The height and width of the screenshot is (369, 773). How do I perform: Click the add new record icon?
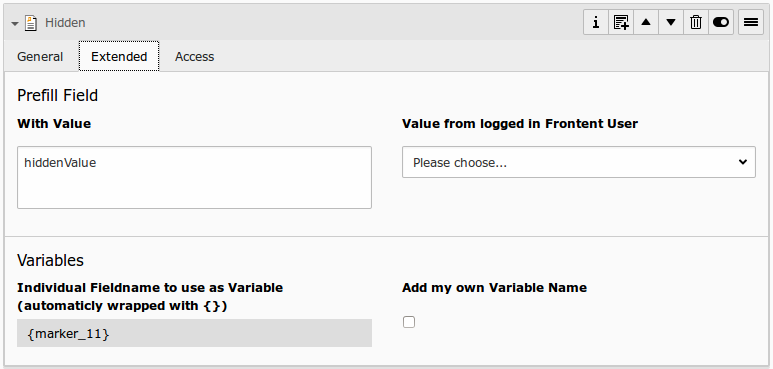tap(621, 22)
